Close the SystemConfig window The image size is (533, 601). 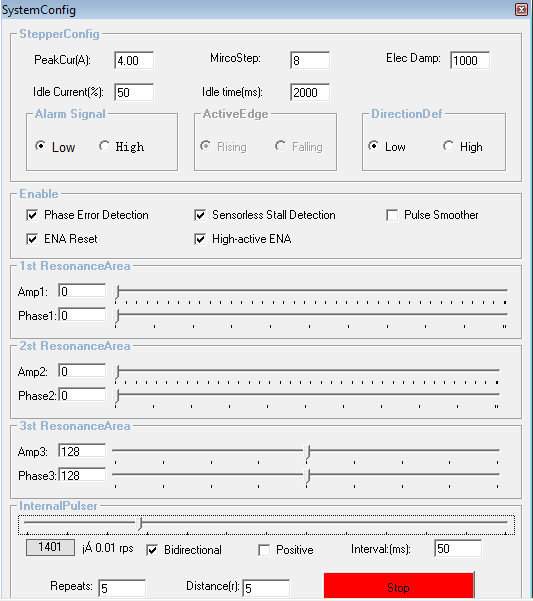pos(521,9)
